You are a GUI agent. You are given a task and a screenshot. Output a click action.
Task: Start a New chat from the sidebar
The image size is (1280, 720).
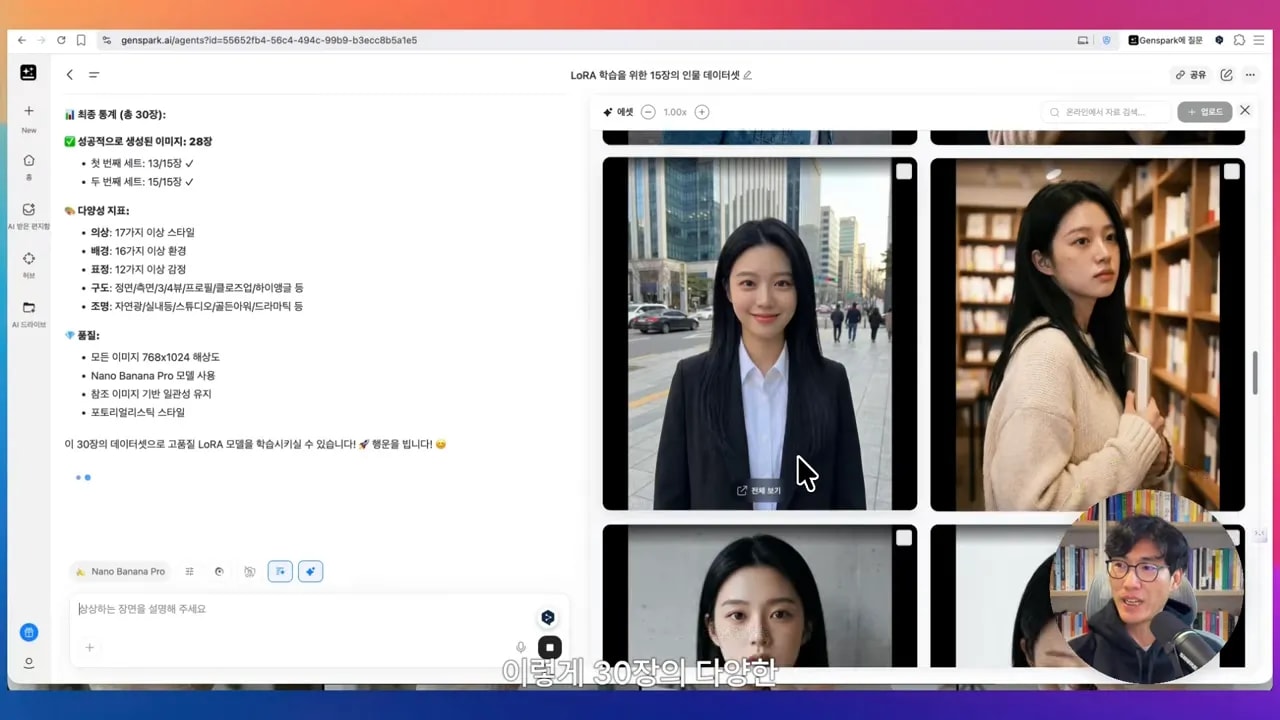29,113
